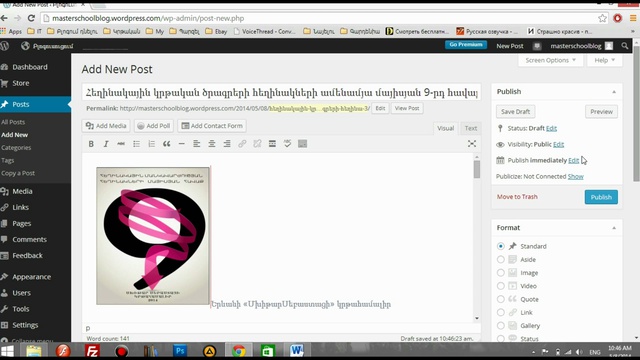The height and width of the screenshot is (360, 640).
Task: Open Dashboard in the sidebar
Action: click(x=29, y=67)
